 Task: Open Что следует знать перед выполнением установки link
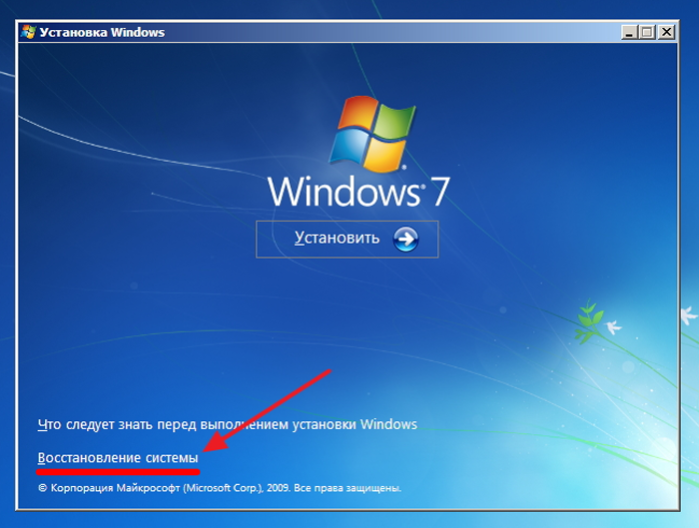click(x=227, y=424)
